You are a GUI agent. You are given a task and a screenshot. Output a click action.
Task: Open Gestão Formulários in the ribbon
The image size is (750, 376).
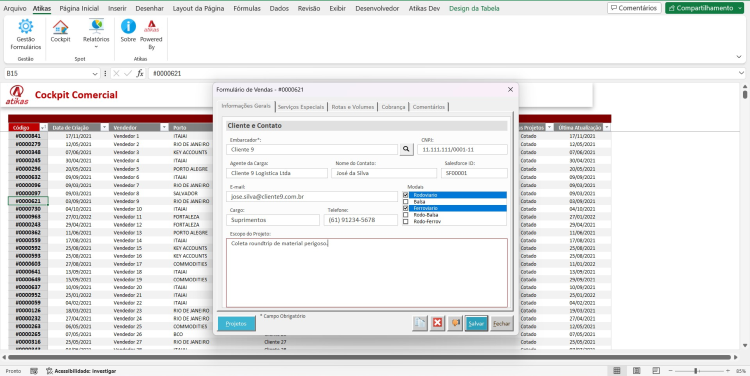pyautogui.click(x=26, y=34)
